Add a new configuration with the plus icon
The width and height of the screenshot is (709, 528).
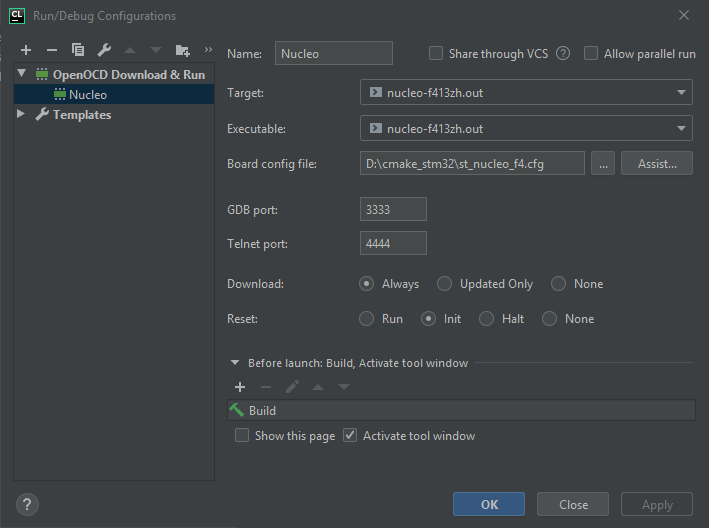tap(26, 50)
